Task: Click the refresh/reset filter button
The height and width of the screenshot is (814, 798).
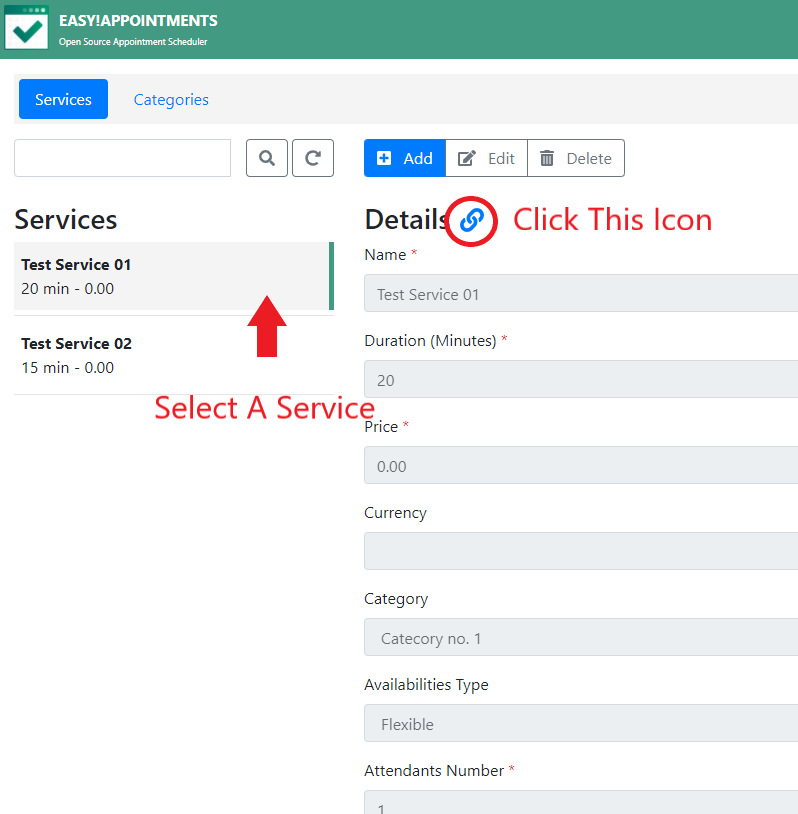Action: click(x=313, y=158)
